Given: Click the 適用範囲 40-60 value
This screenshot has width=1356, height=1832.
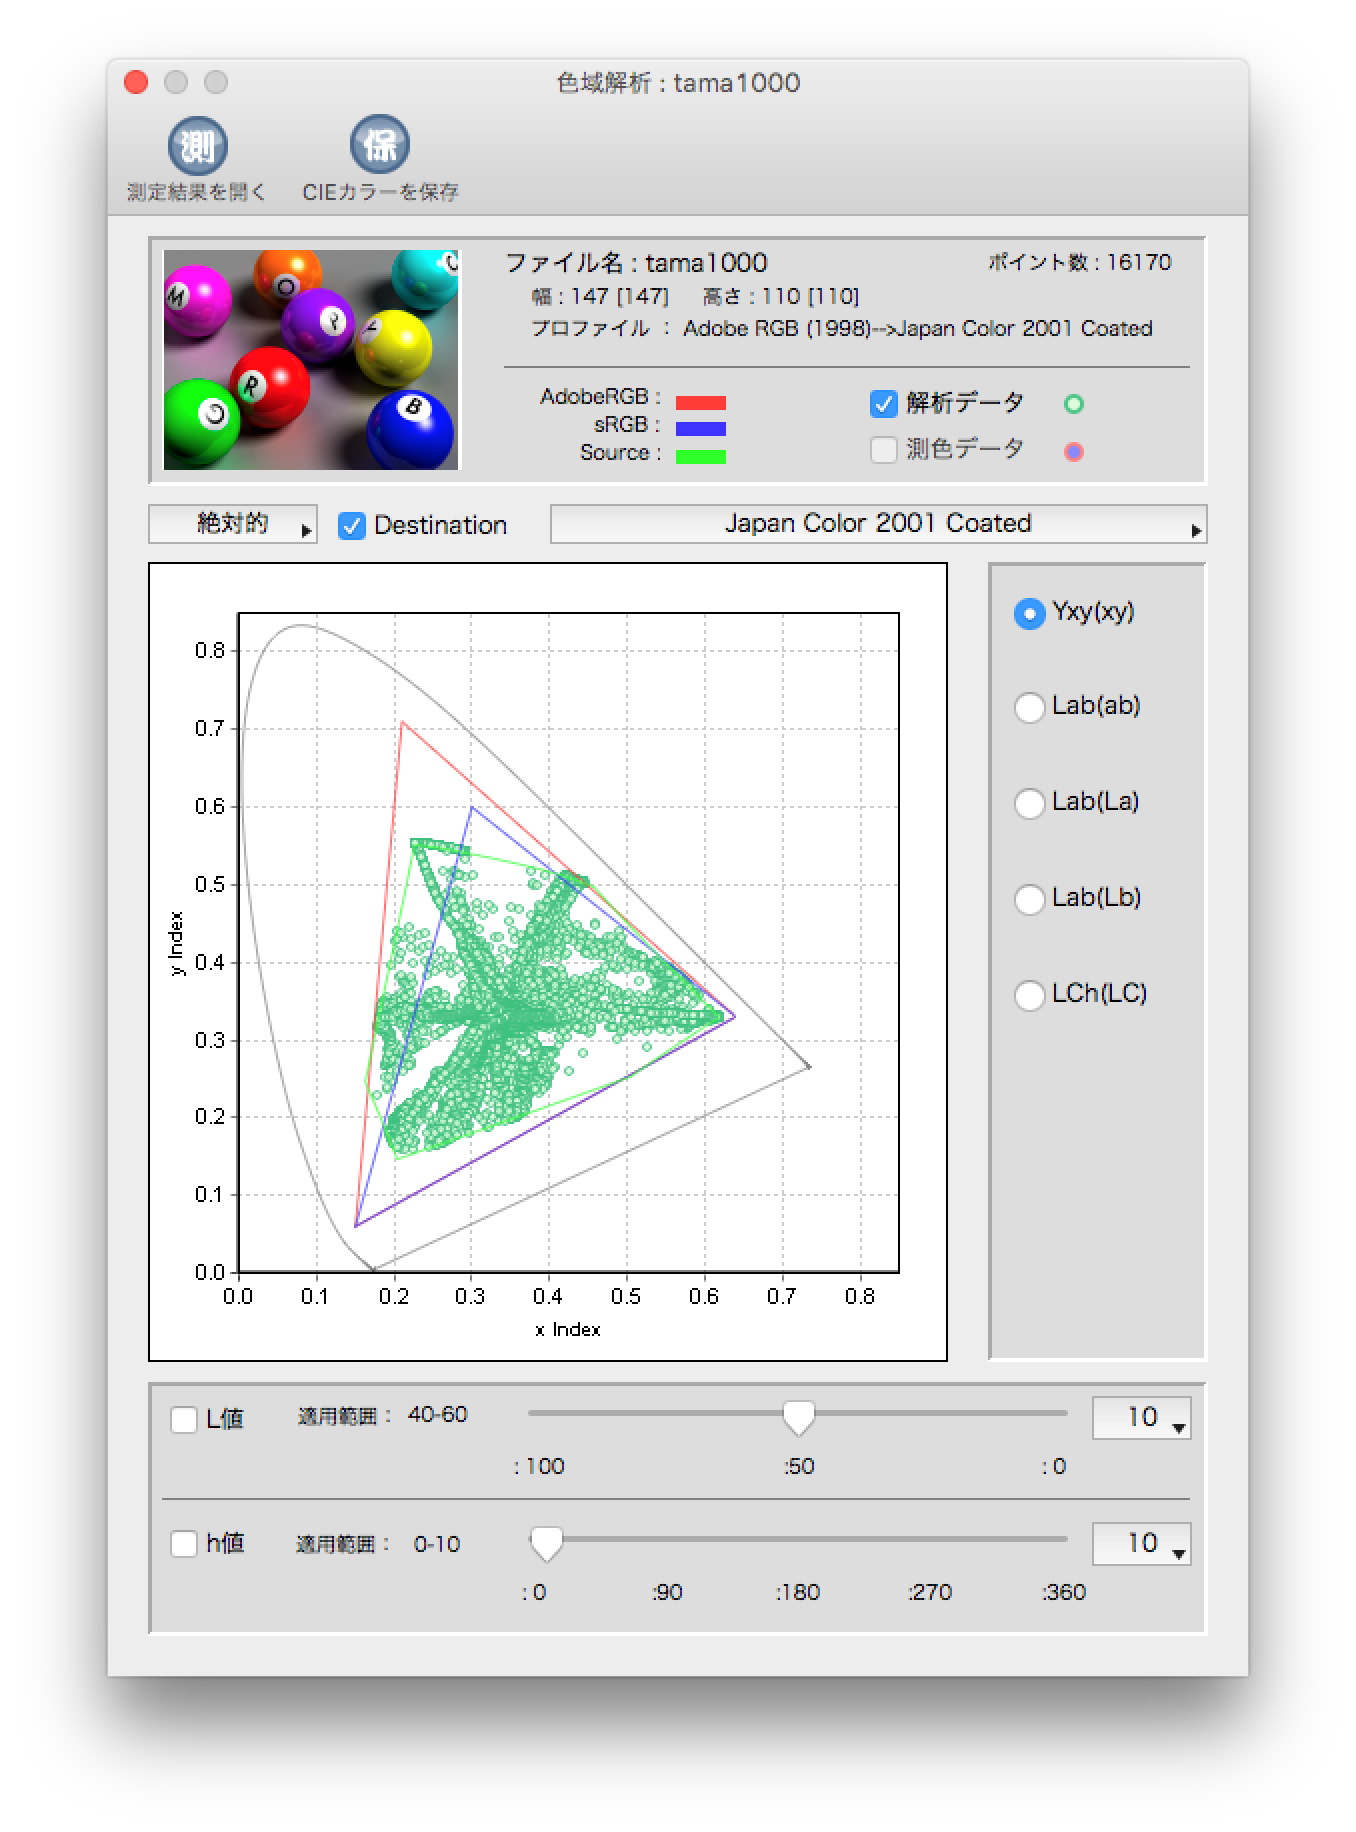Looking at the screenshot, I should tap(437, 1415).
